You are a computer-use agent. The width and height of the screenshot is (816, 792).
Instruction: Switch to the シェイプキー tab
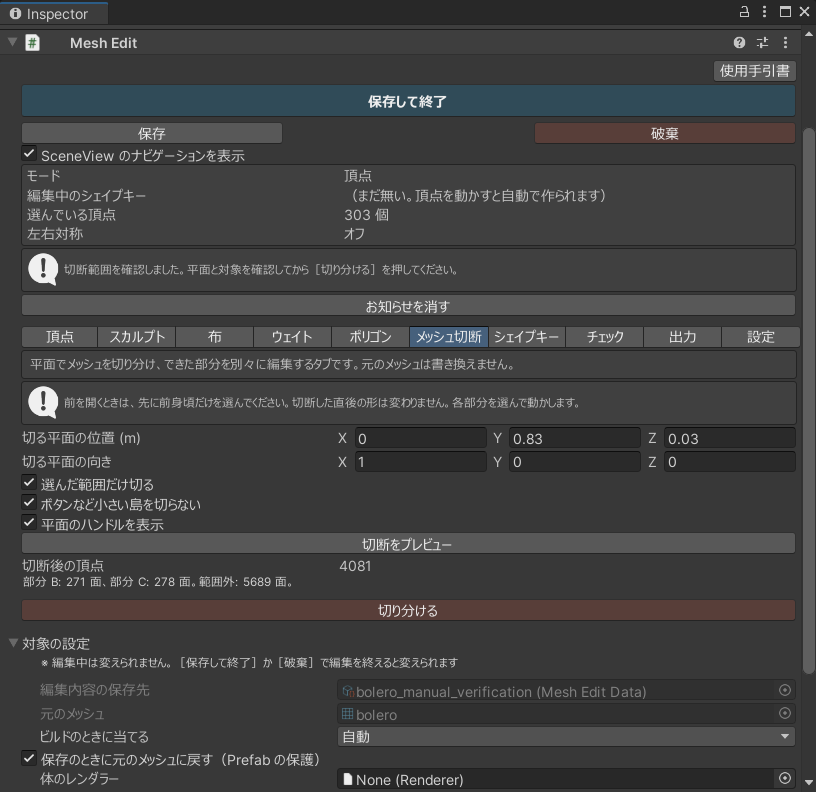tap(527, 337)
